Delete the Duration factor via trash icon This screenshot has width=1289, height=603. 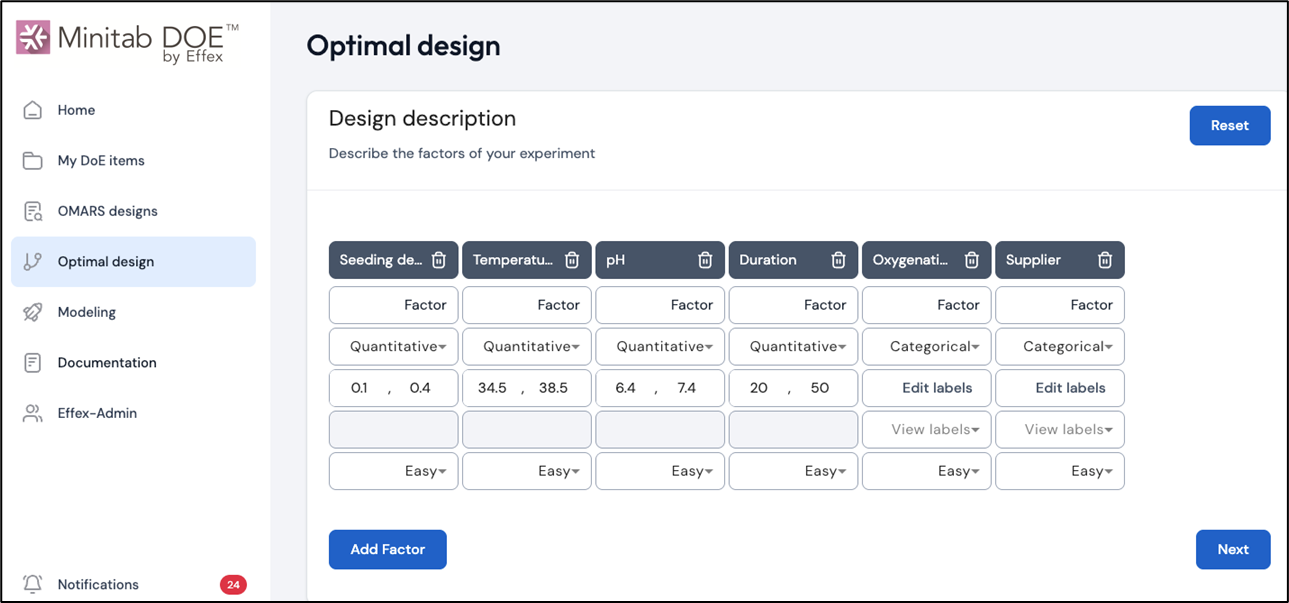(838, 260)
